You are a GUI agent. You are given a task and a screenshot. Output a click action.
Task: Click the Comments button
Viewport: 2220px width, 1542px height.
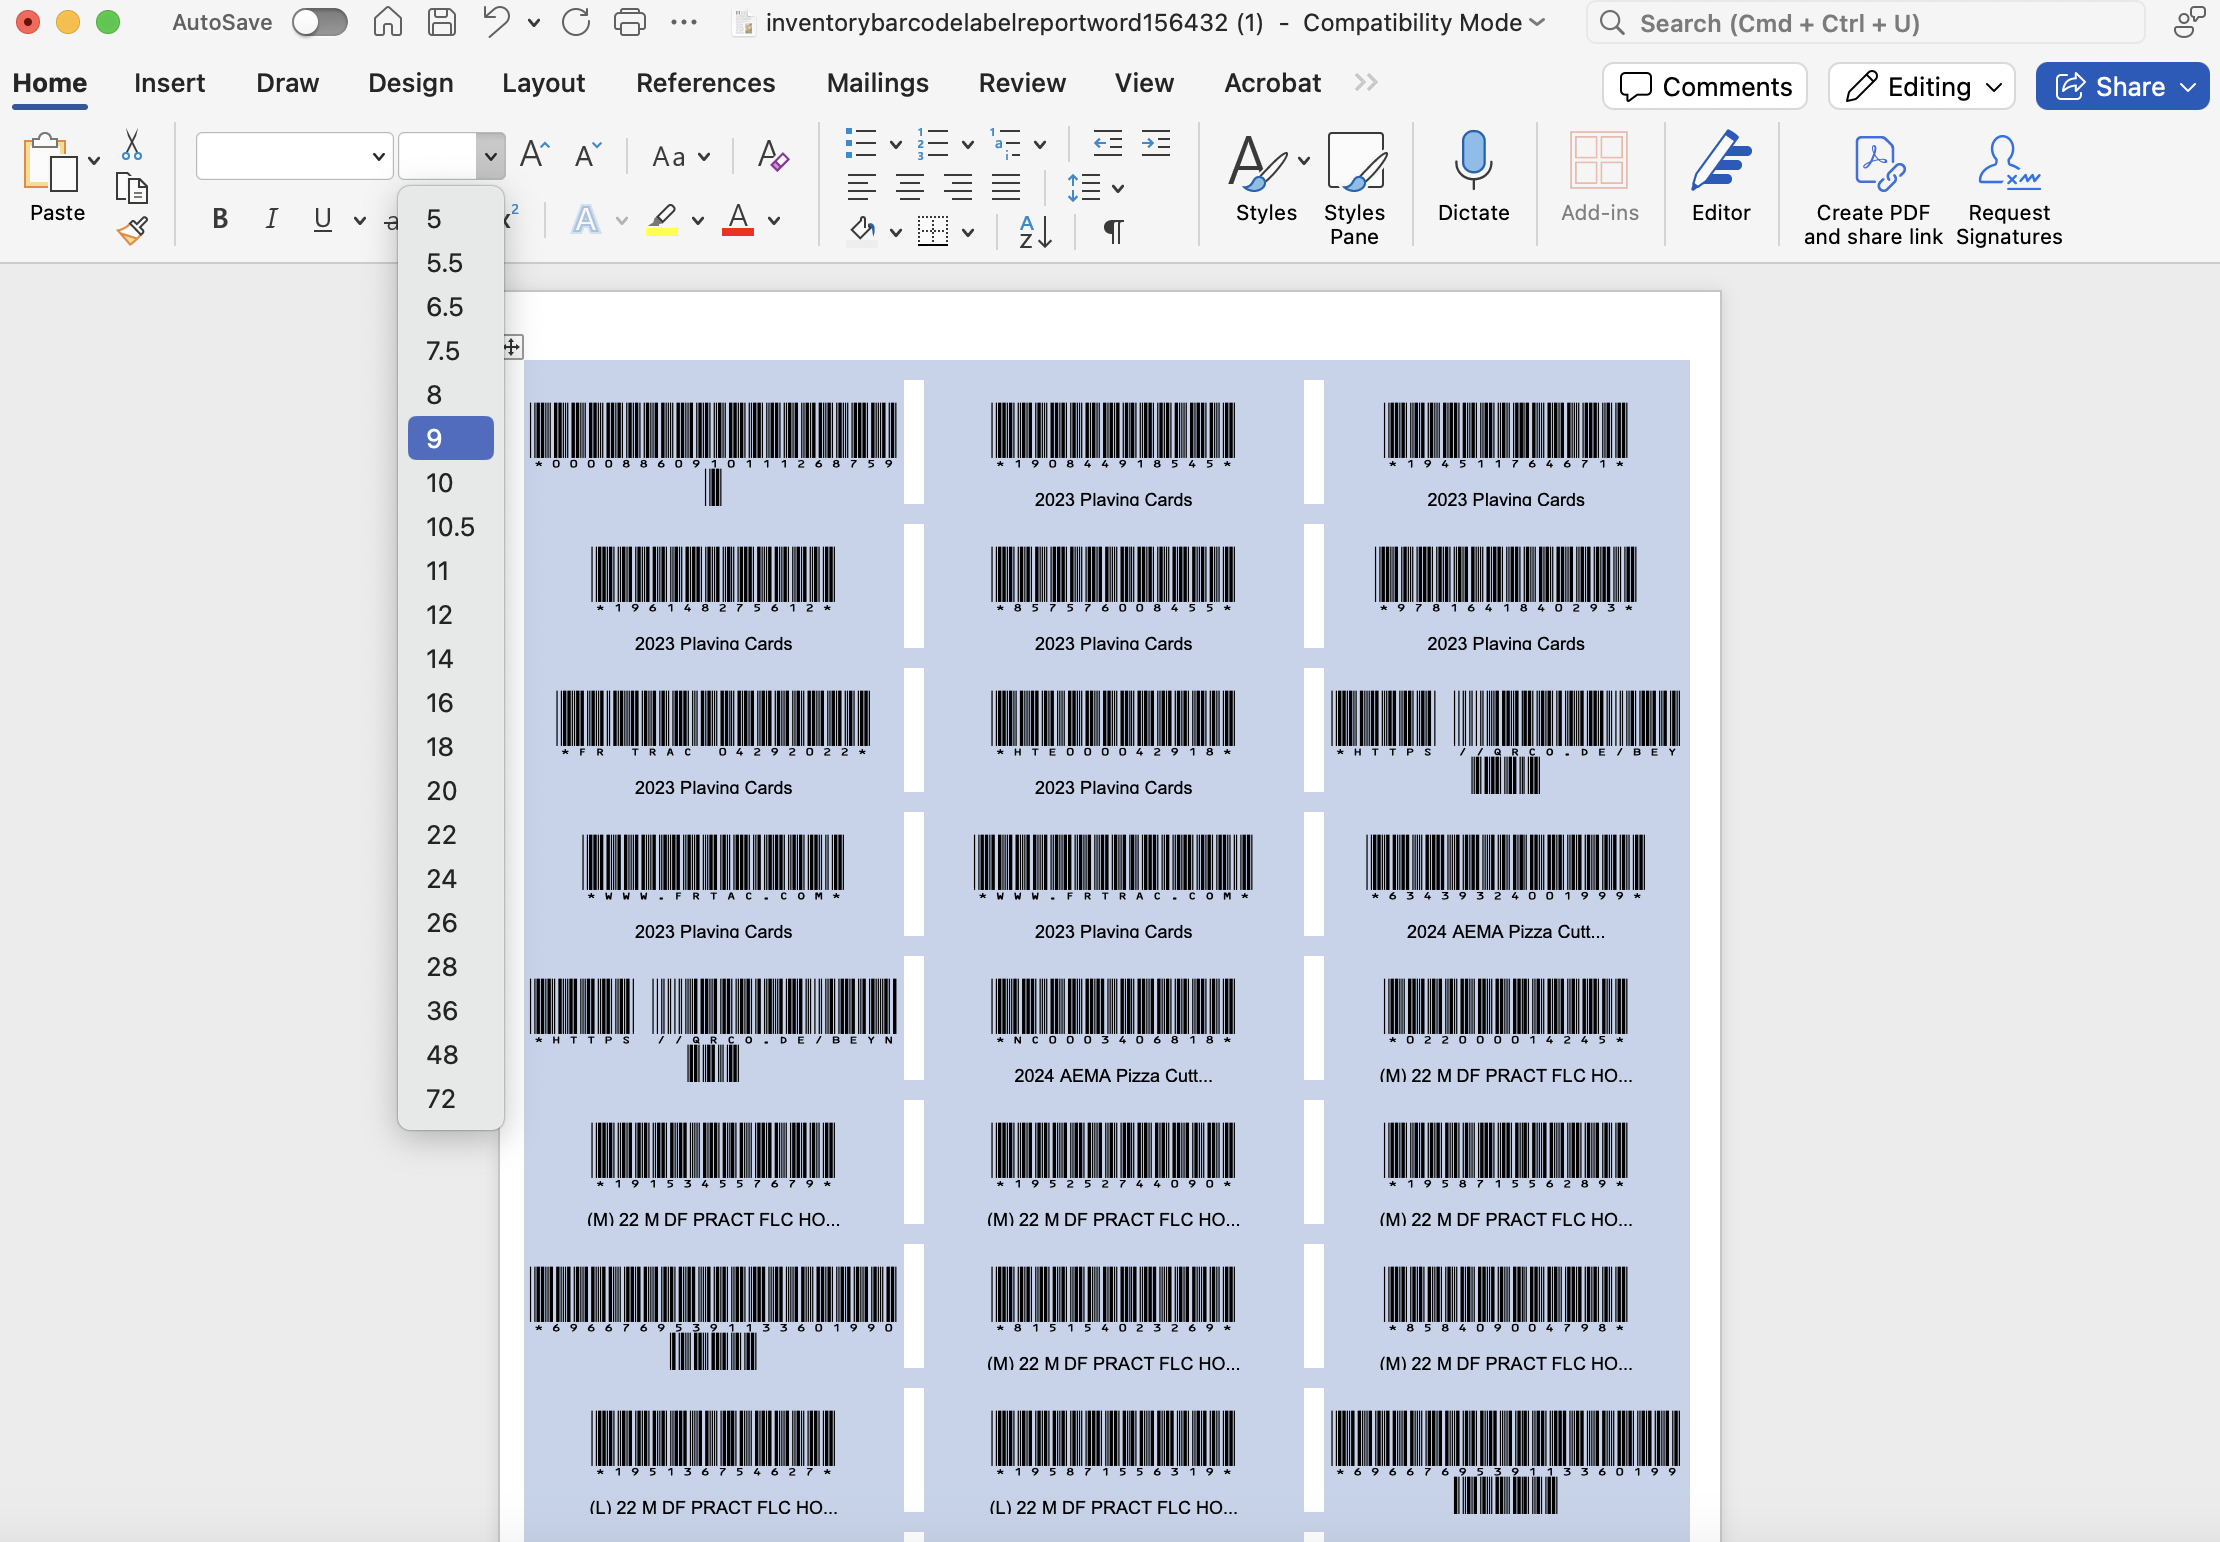1705,87
